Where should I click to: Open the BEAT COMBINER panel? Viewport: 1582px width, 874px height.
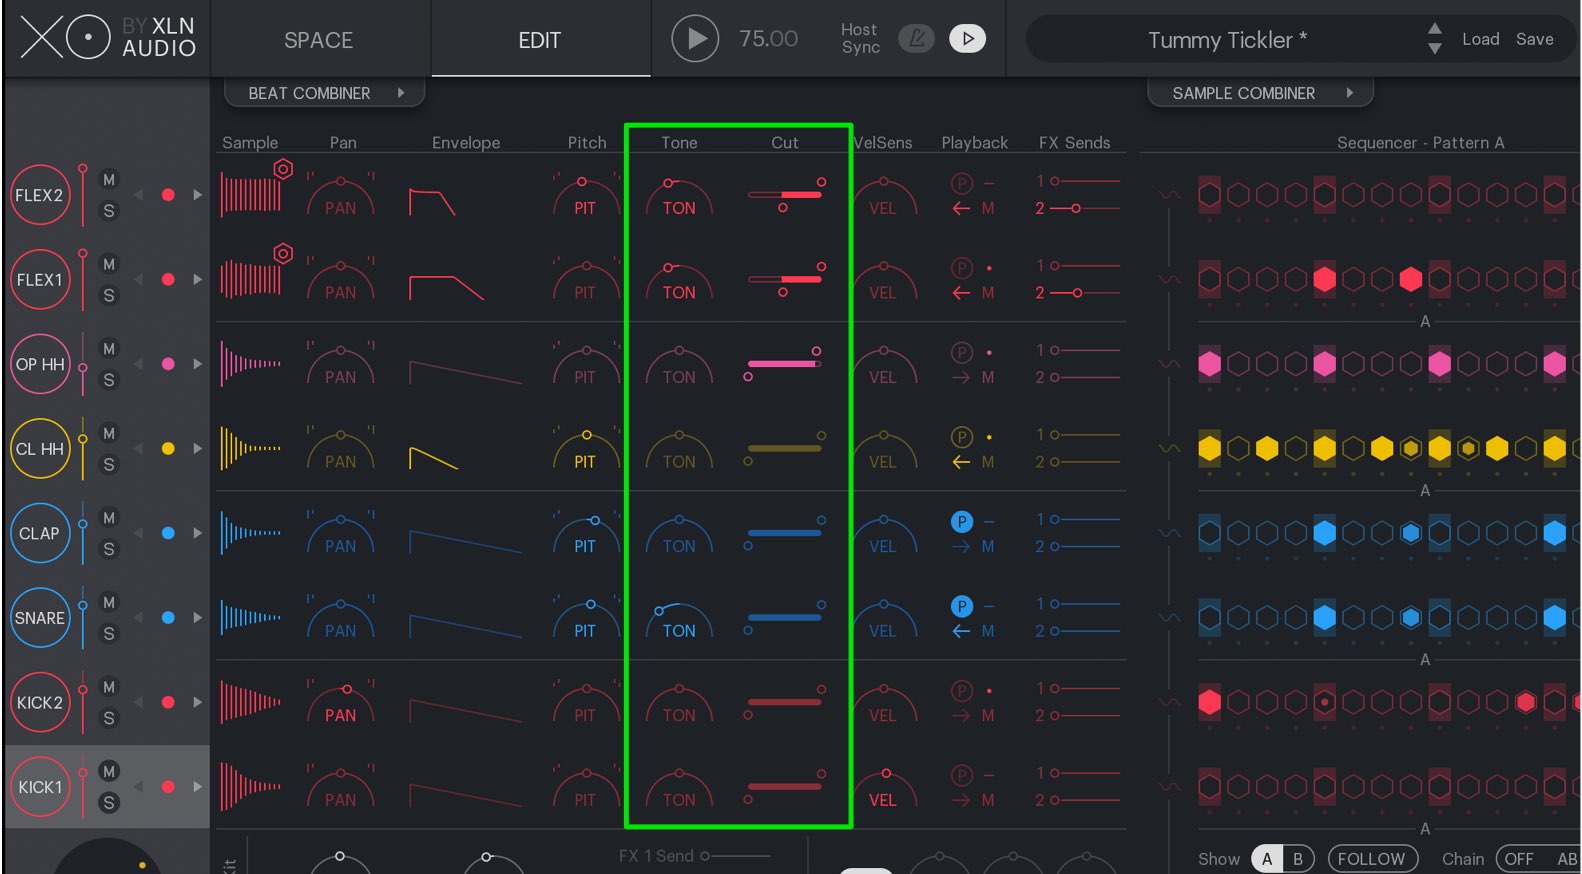324,93
